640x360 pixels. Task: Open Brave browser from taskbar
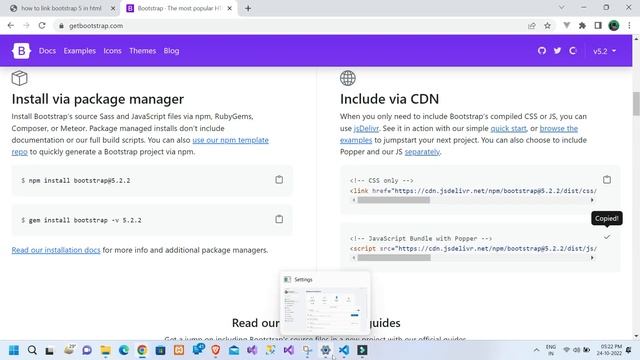[x=216, y=350]
